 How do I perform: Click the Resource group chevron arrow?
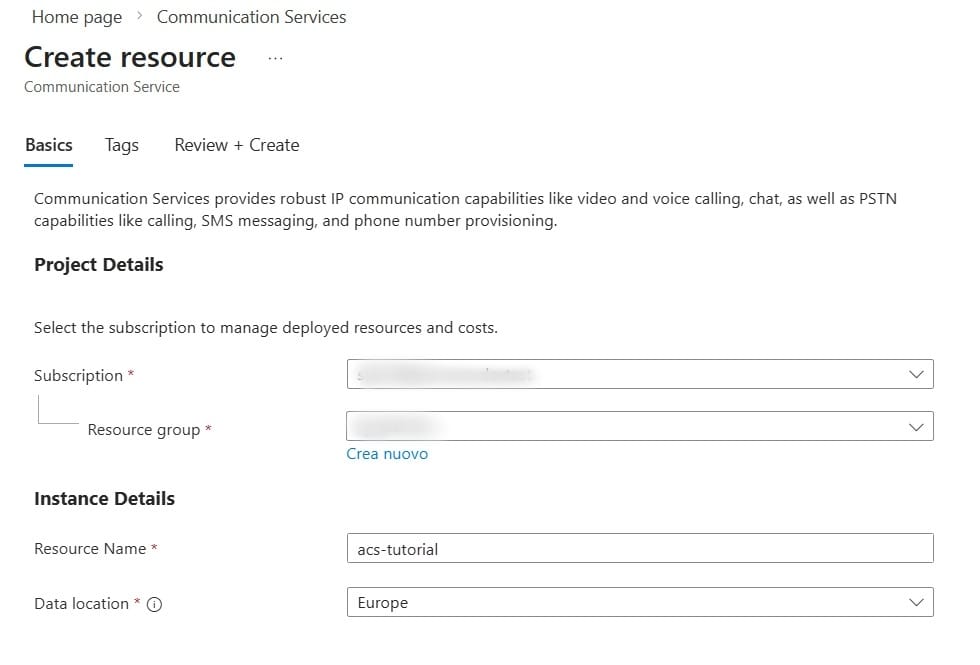[x=915, y=427]
